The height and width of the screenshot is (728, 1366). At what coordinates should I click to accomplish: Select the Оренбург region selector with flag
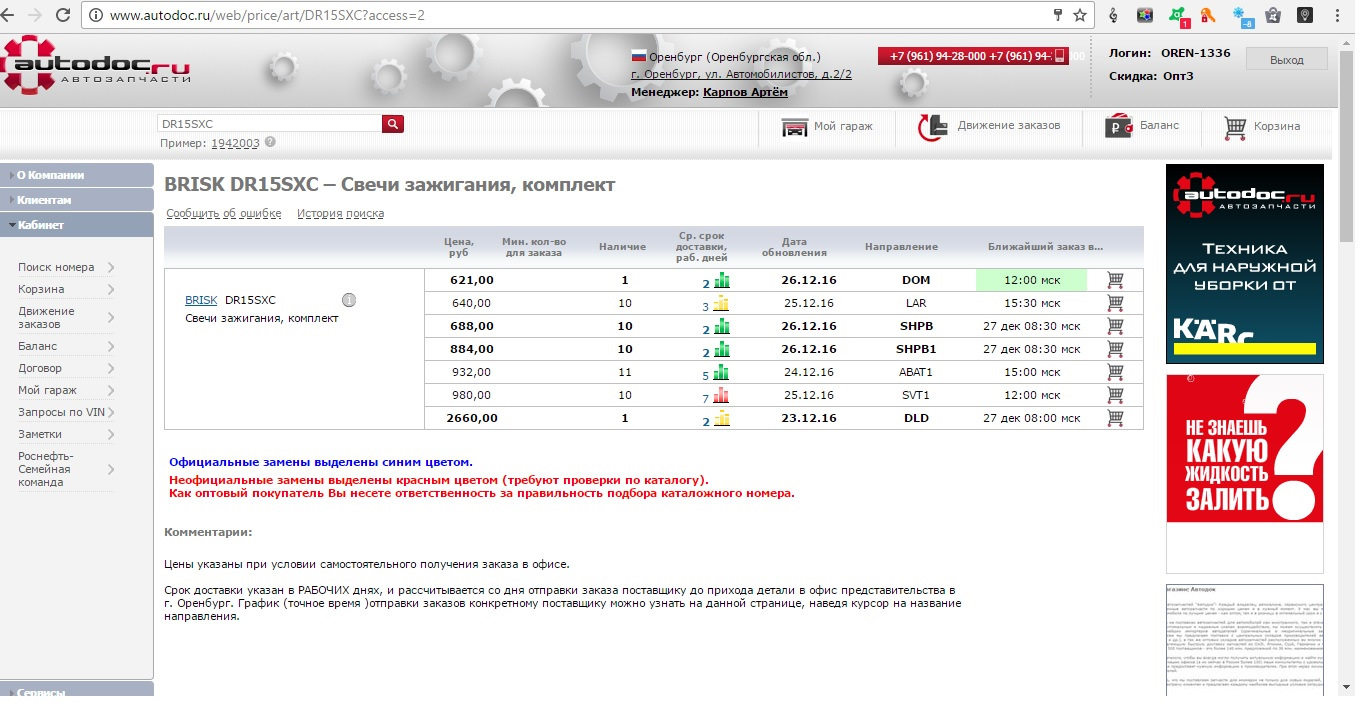pos(725,57)
